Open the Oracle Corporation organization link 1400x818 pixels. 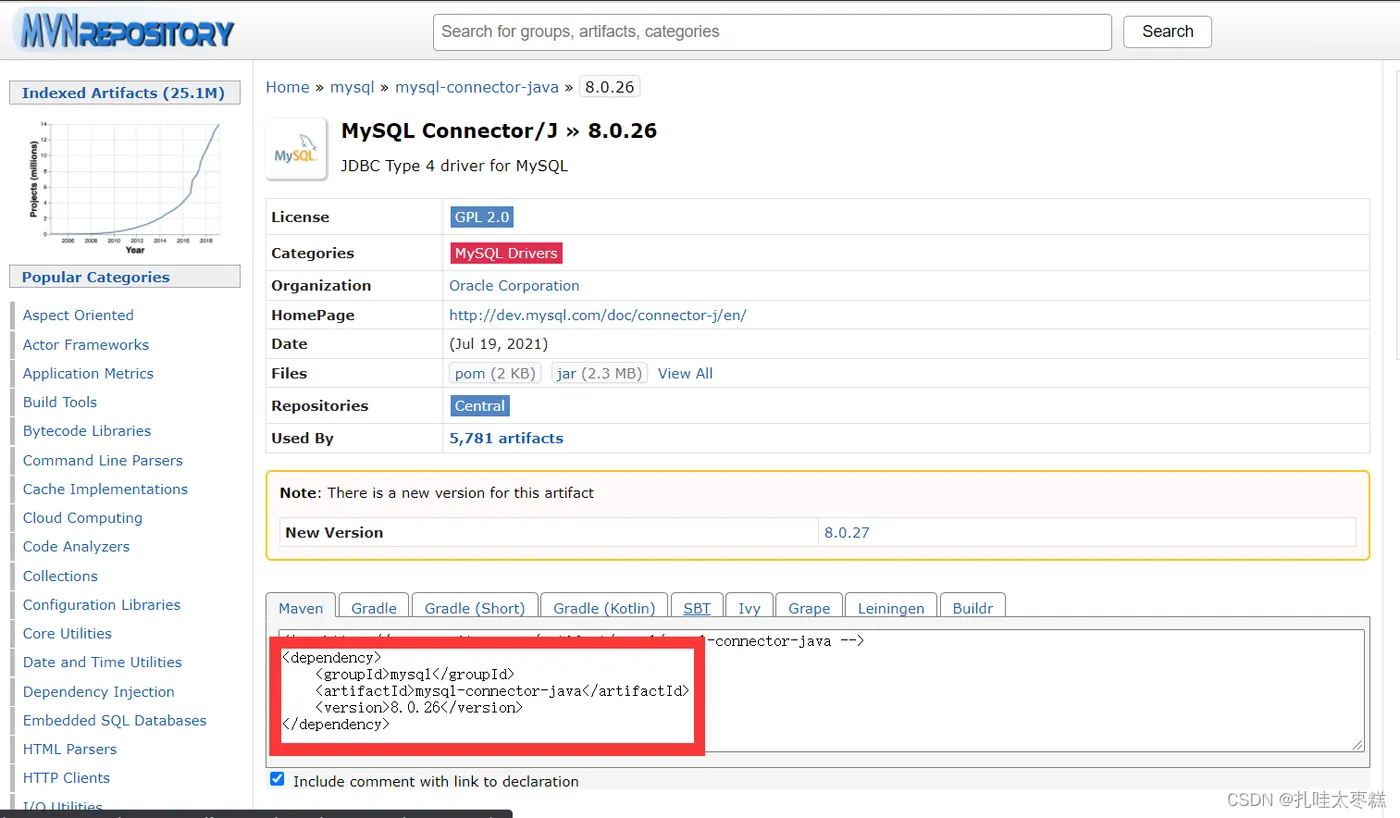(514, 285)
